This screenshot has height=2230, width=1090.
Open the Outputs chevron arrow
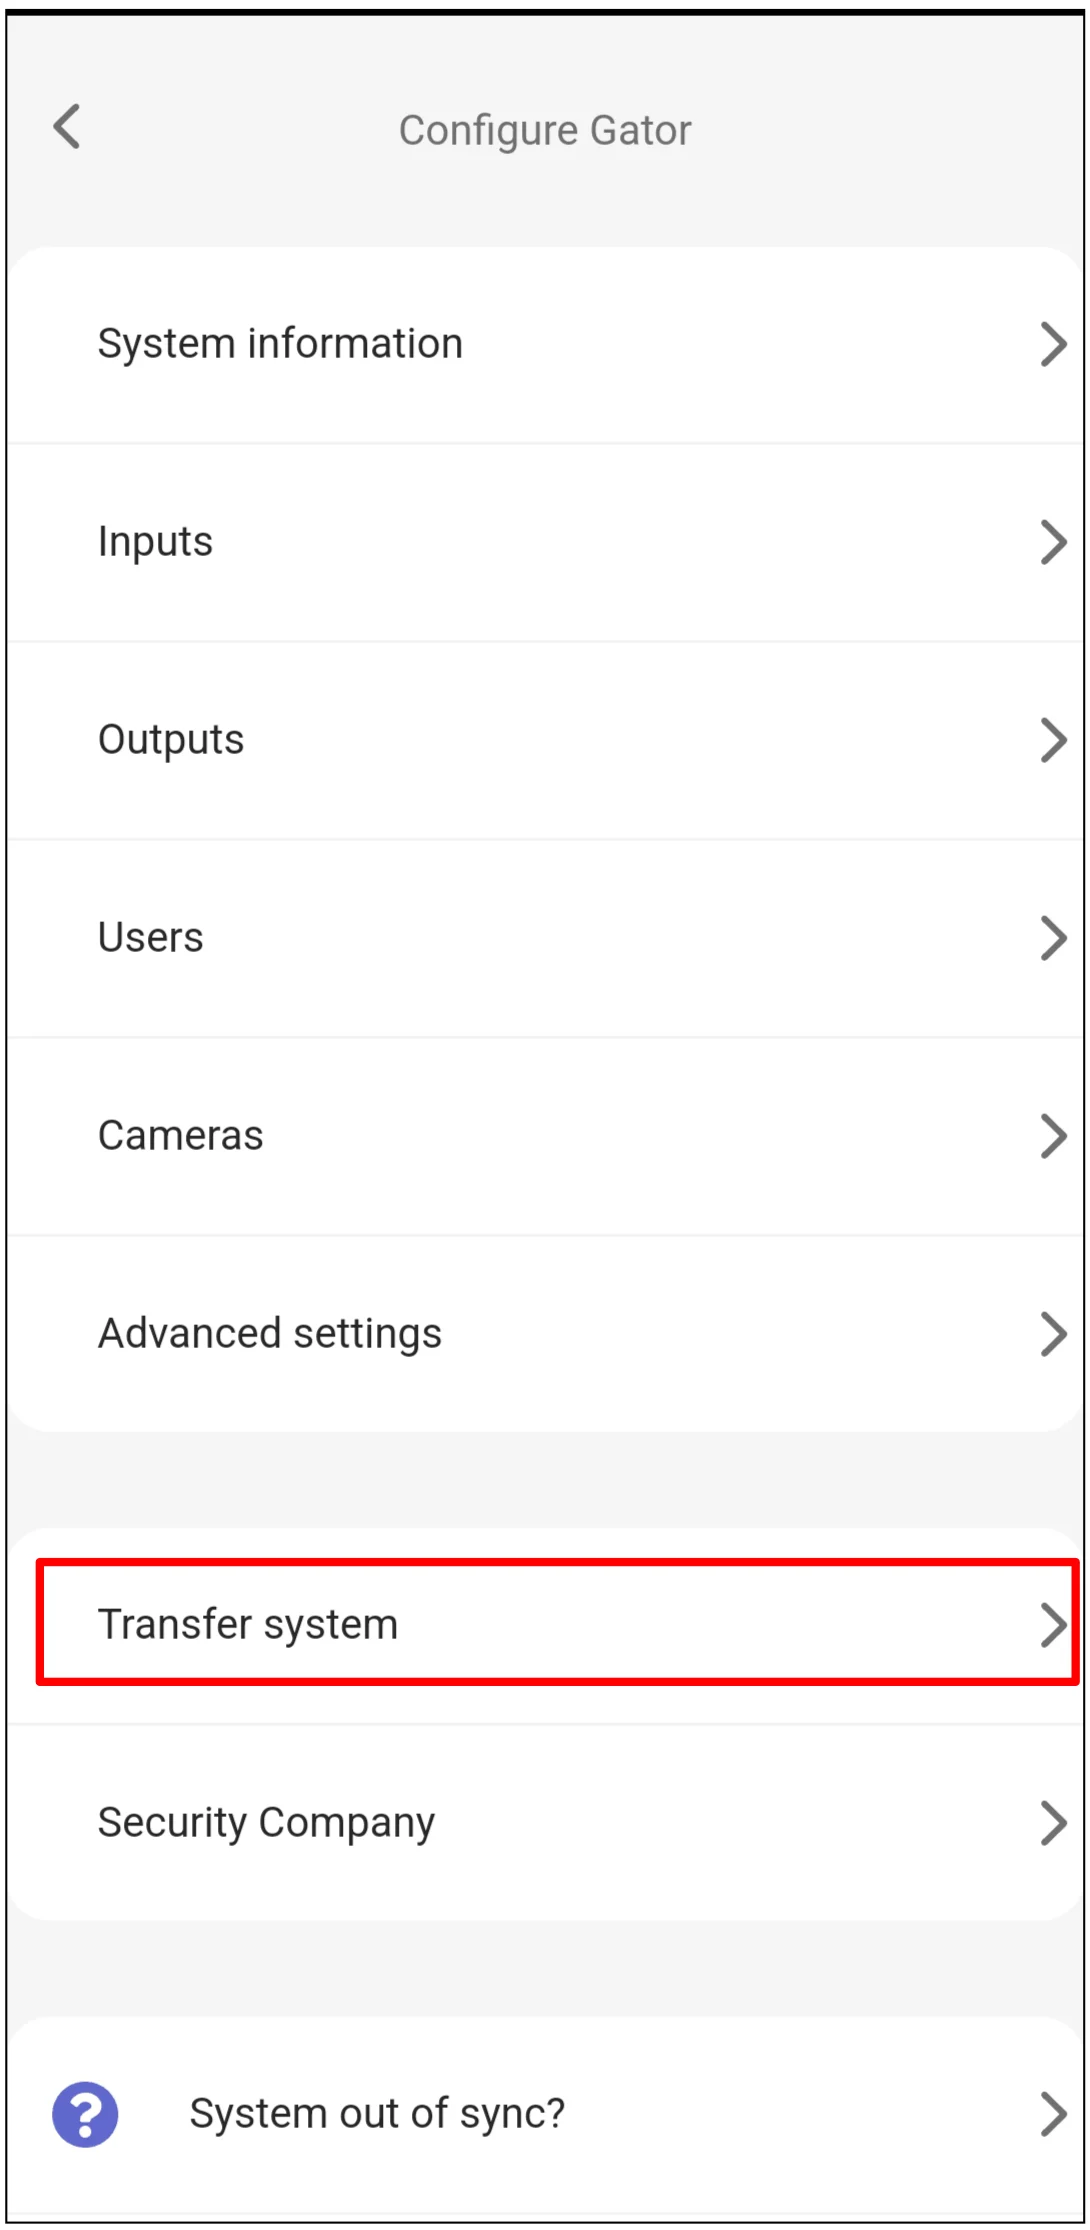1053,740
